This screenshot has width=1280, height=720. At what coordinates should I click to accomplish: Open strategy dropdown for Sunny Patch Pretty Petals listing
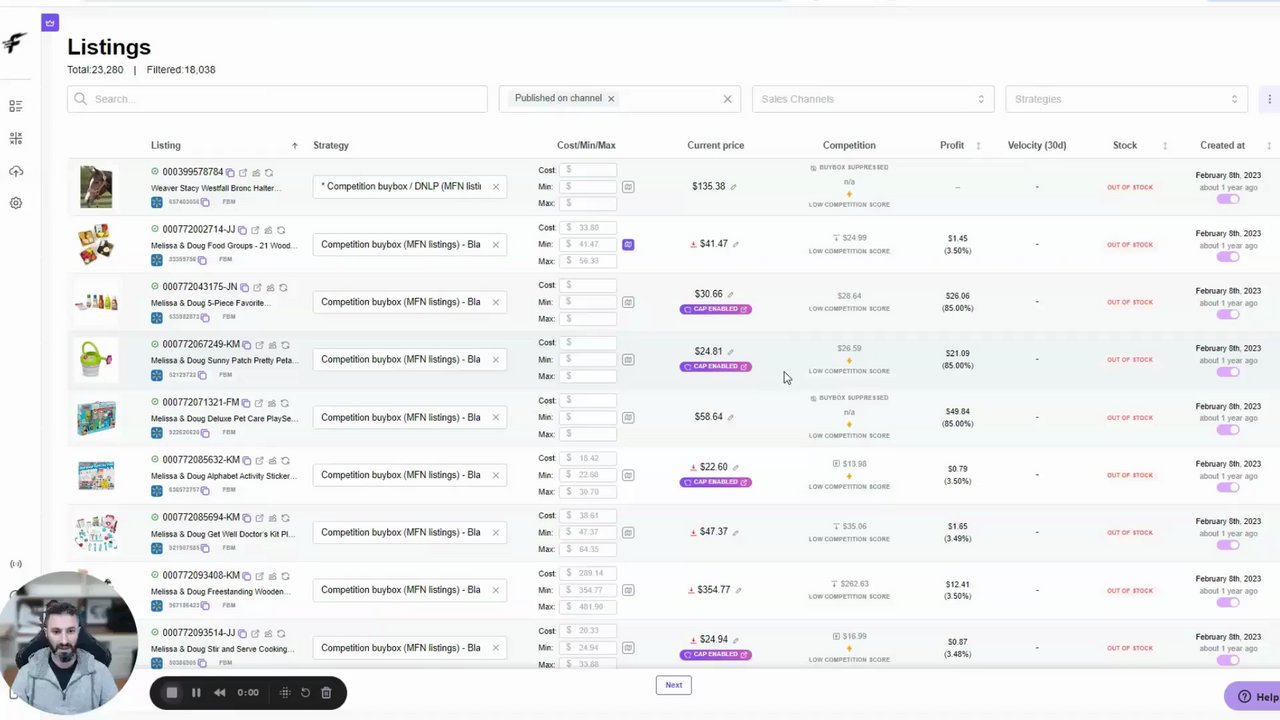click(402, 360)
